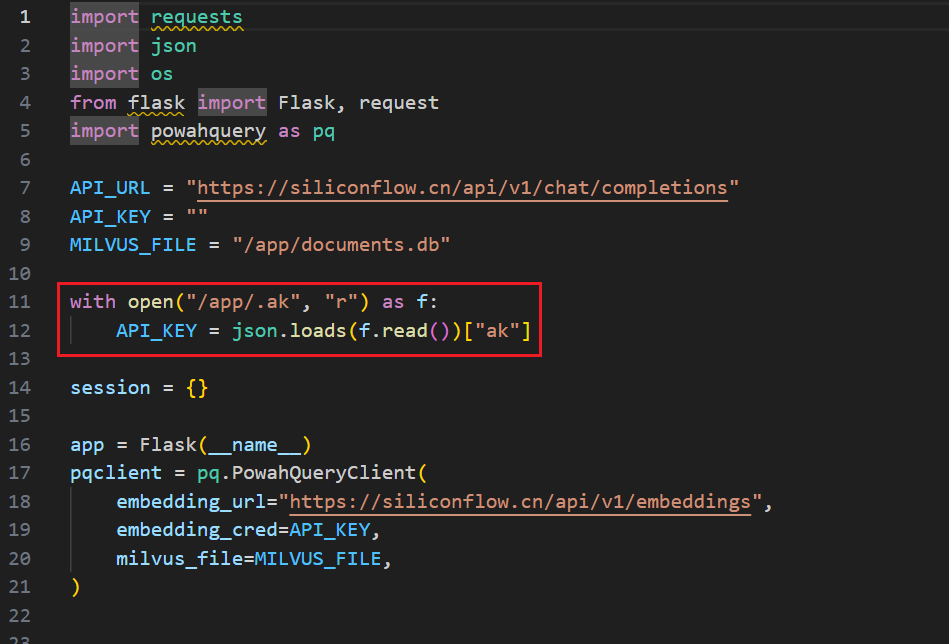Click line number 1 in the gutter
949x644 pixels.
click(24, 17)
